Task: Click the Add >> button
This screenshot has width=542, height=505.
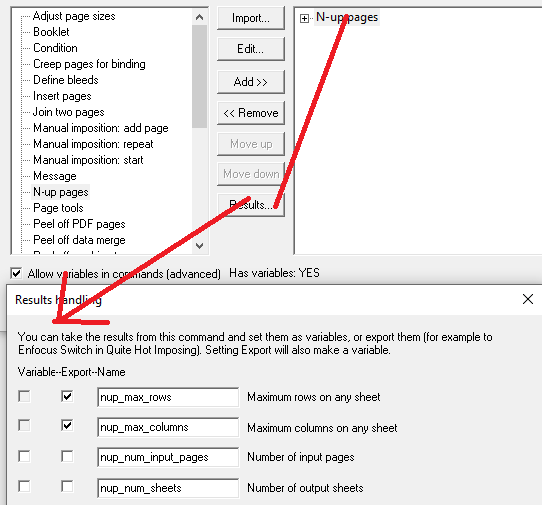Action: click(x=251, y=82)
